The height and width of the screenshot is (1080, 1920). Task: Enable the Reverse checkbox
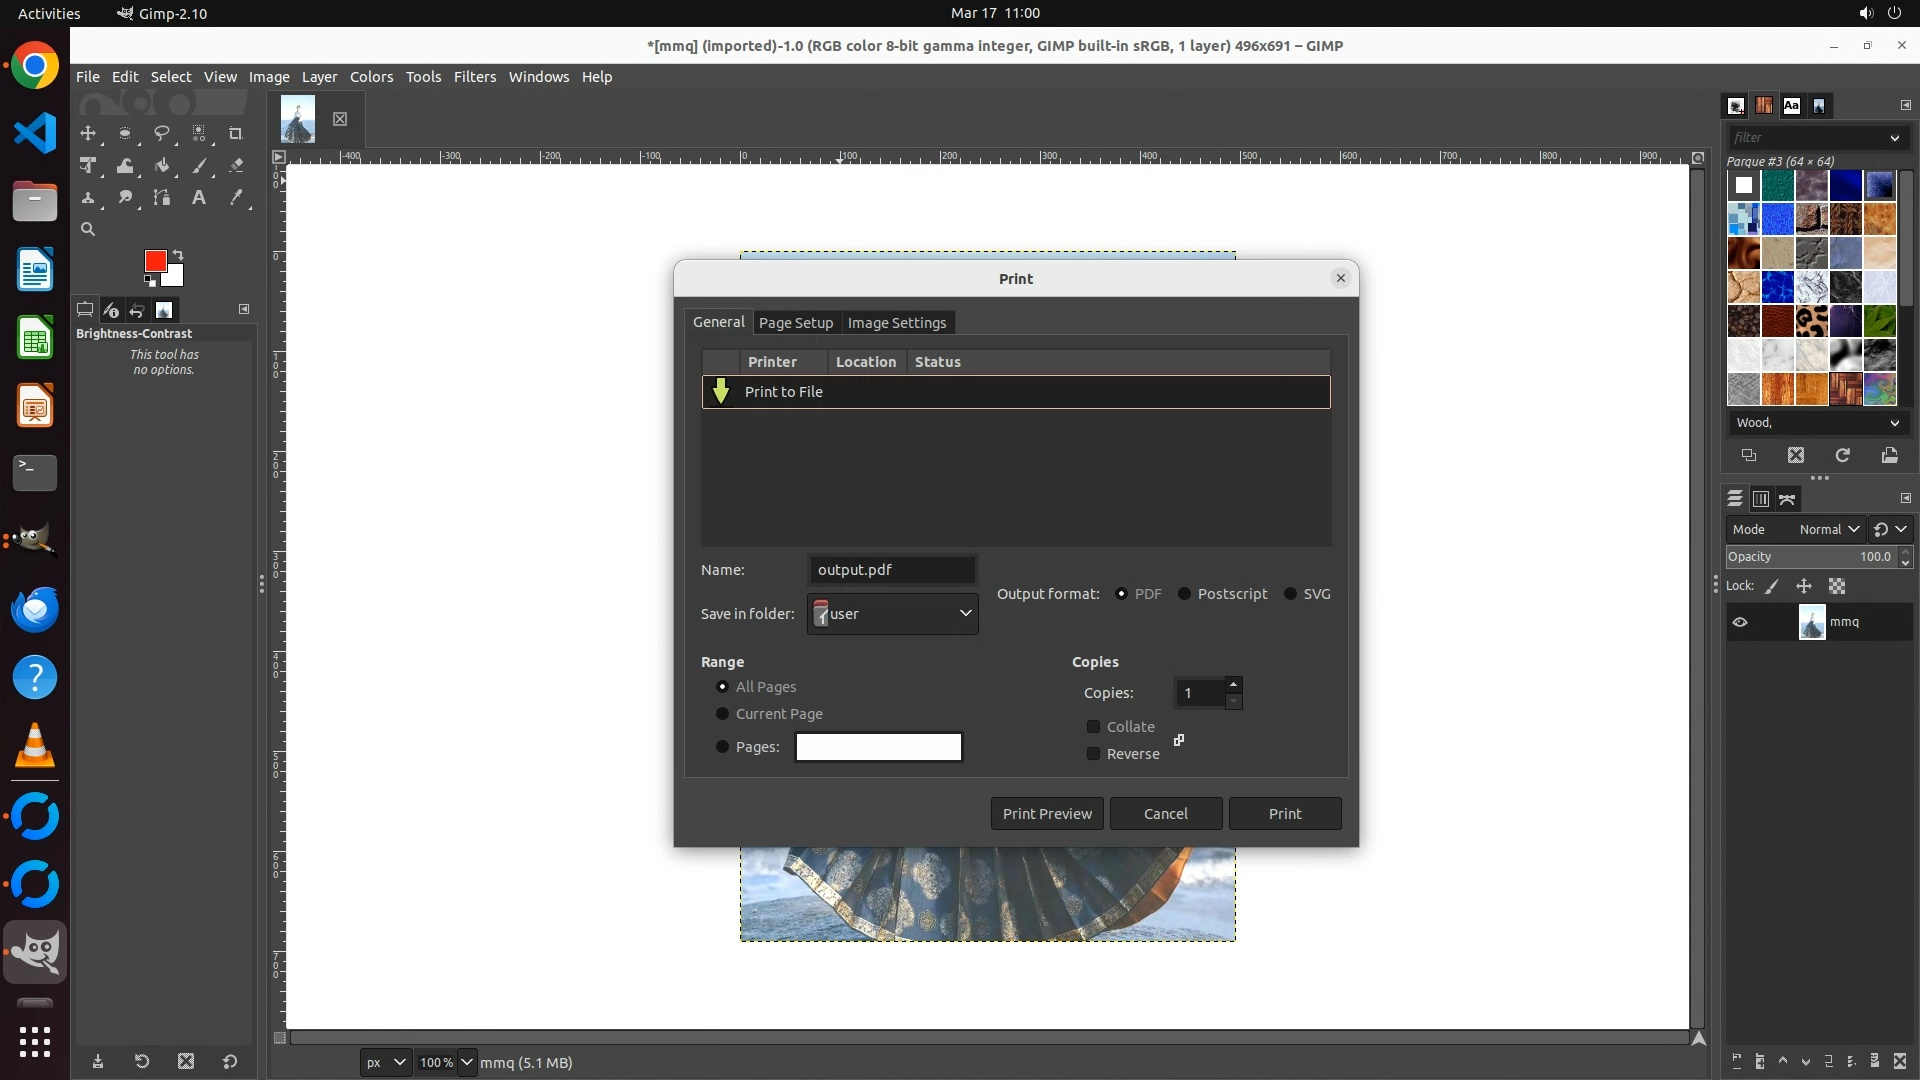1093,754
